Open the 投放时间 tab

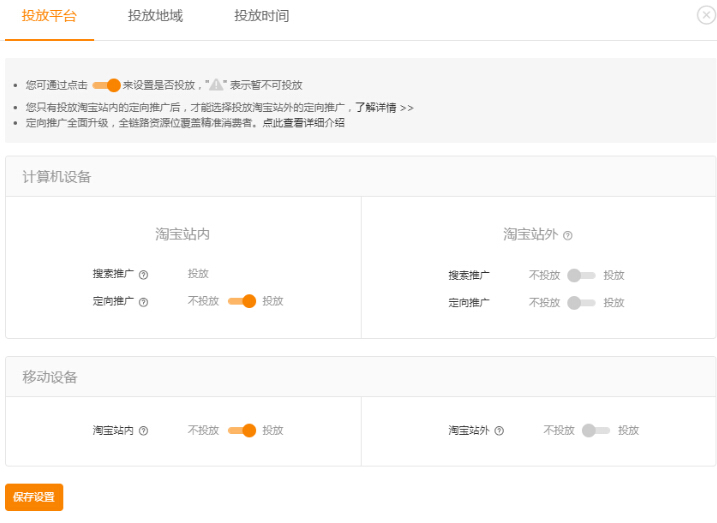pyautogui.click(x=261, y=16)
